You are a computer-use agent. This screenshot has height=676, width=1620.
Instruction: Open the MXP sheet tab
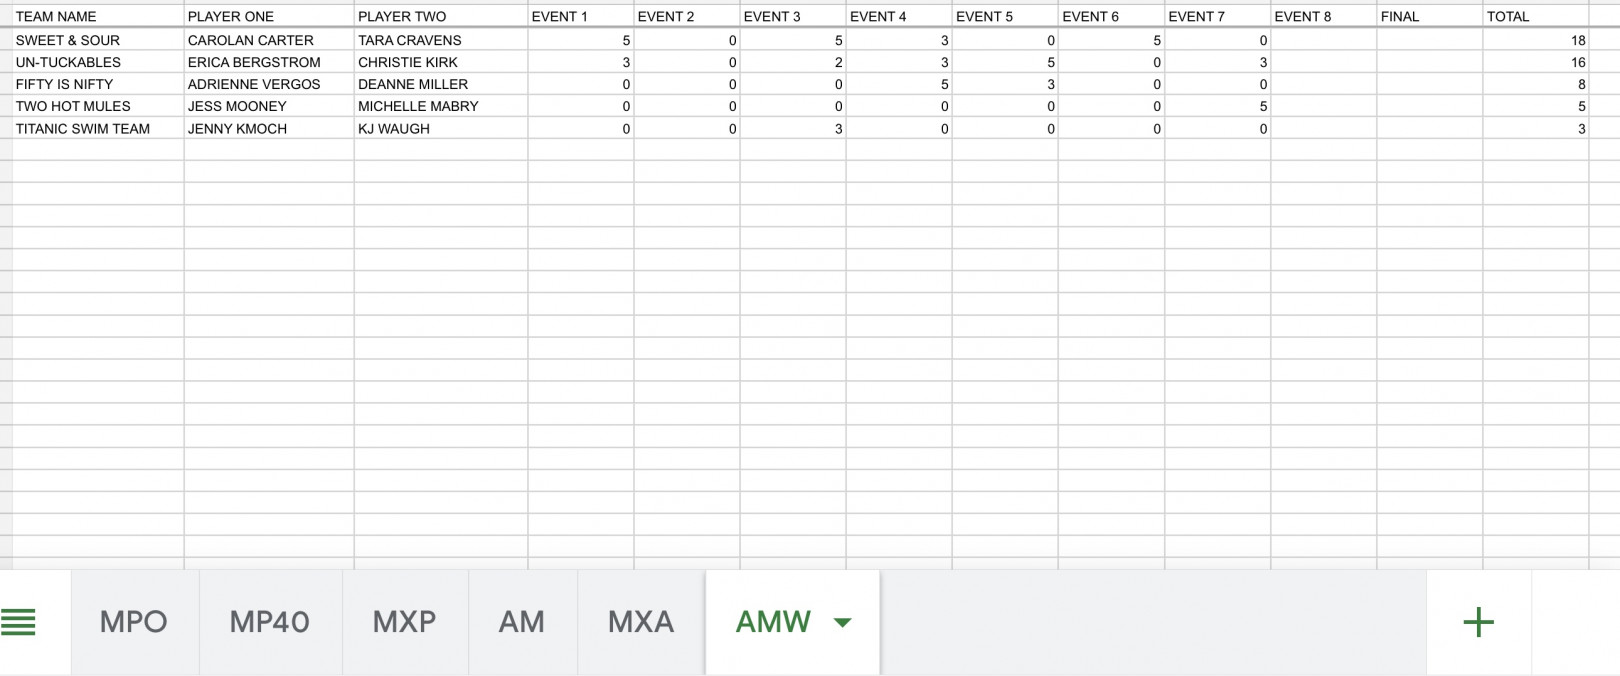[x=404, y=622]
